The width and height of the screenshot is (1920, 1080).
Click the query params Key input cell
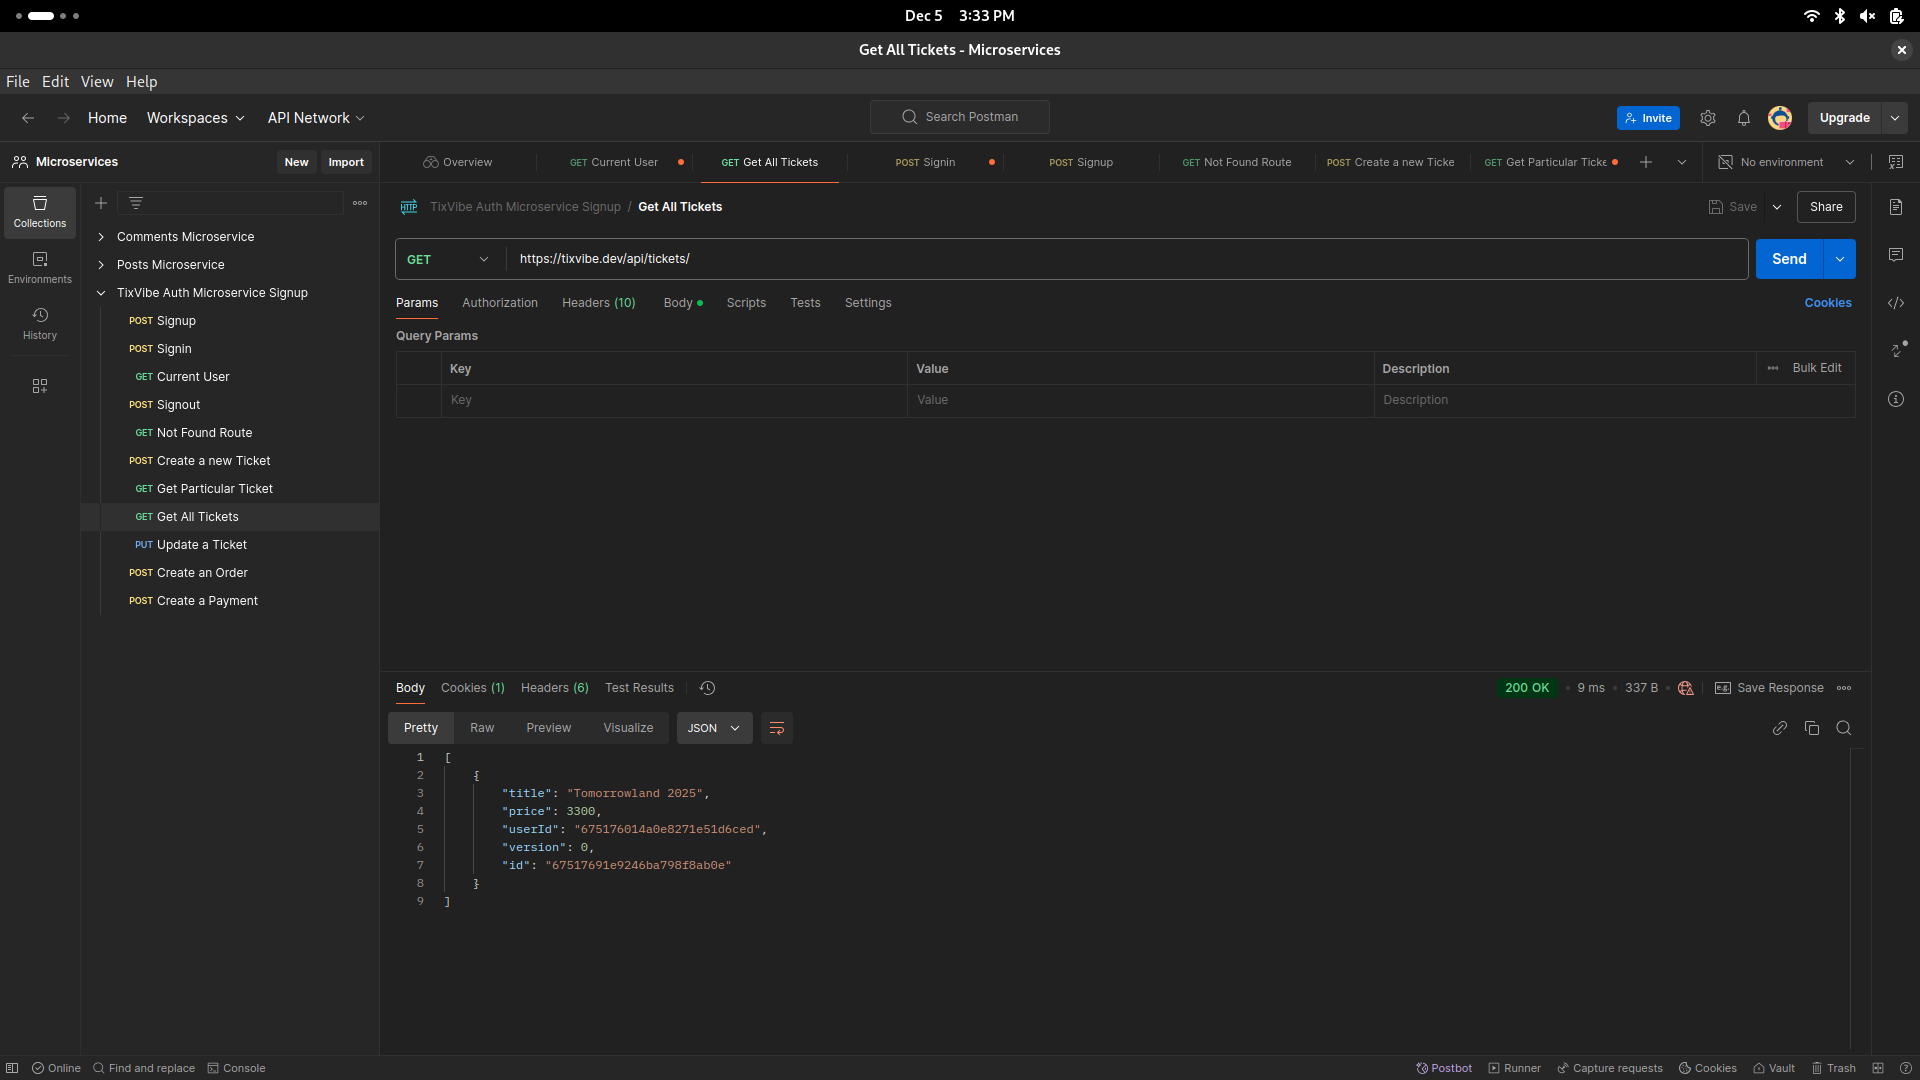coord(674,400)
